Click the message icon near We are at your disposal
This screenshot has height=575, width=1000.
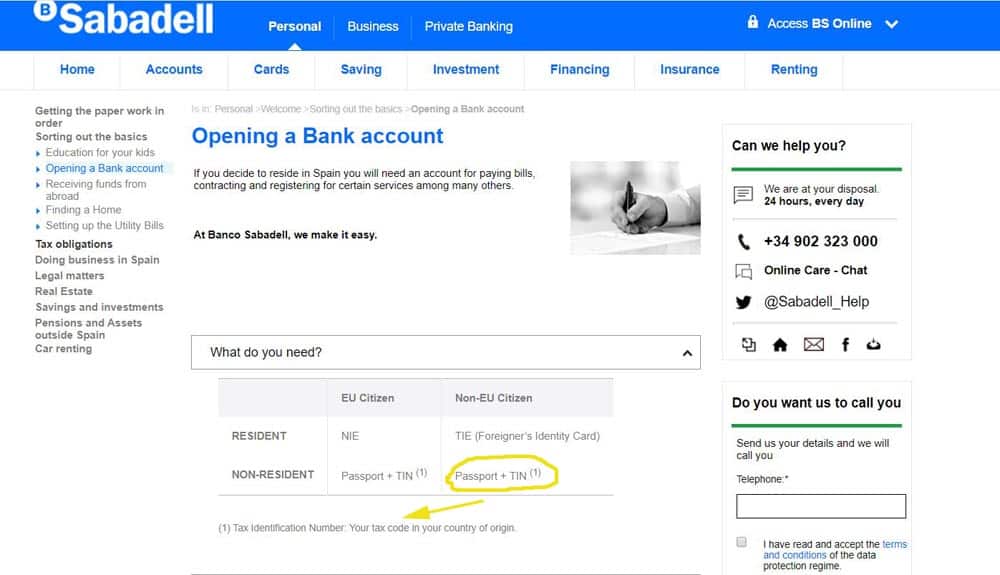point(743,194)
